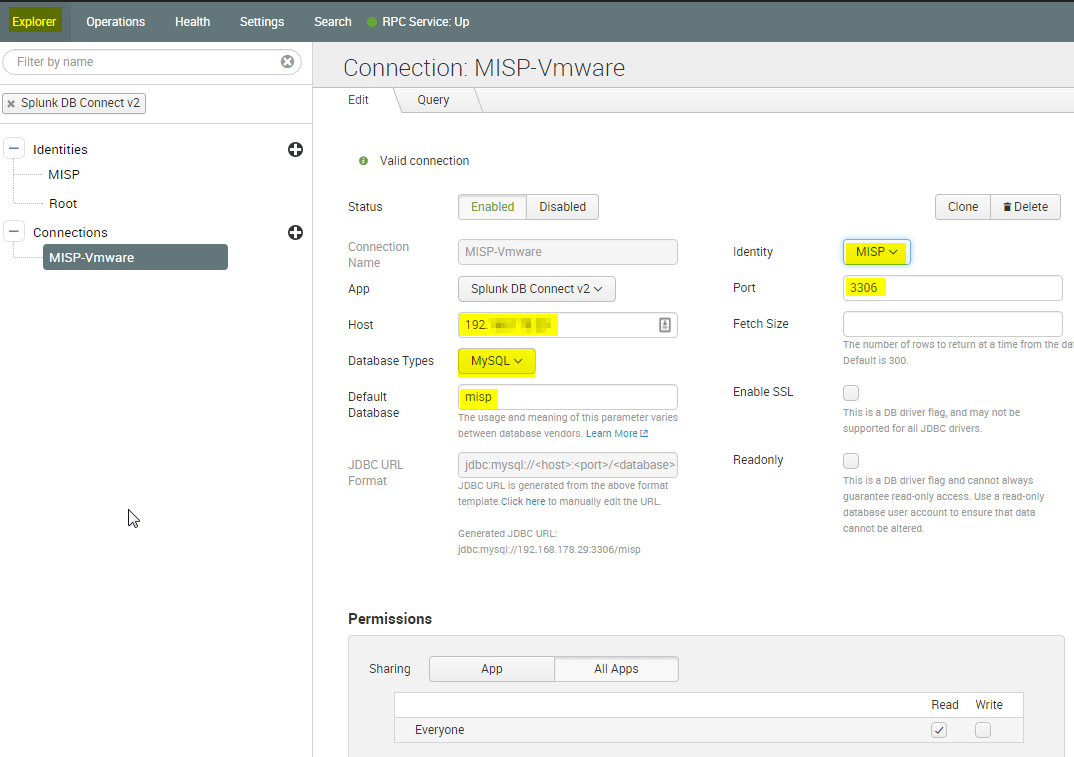Click the Permissions section heading
This screenshot has height=757, width=1074.
pyautogui.click(x=390, y=619)
